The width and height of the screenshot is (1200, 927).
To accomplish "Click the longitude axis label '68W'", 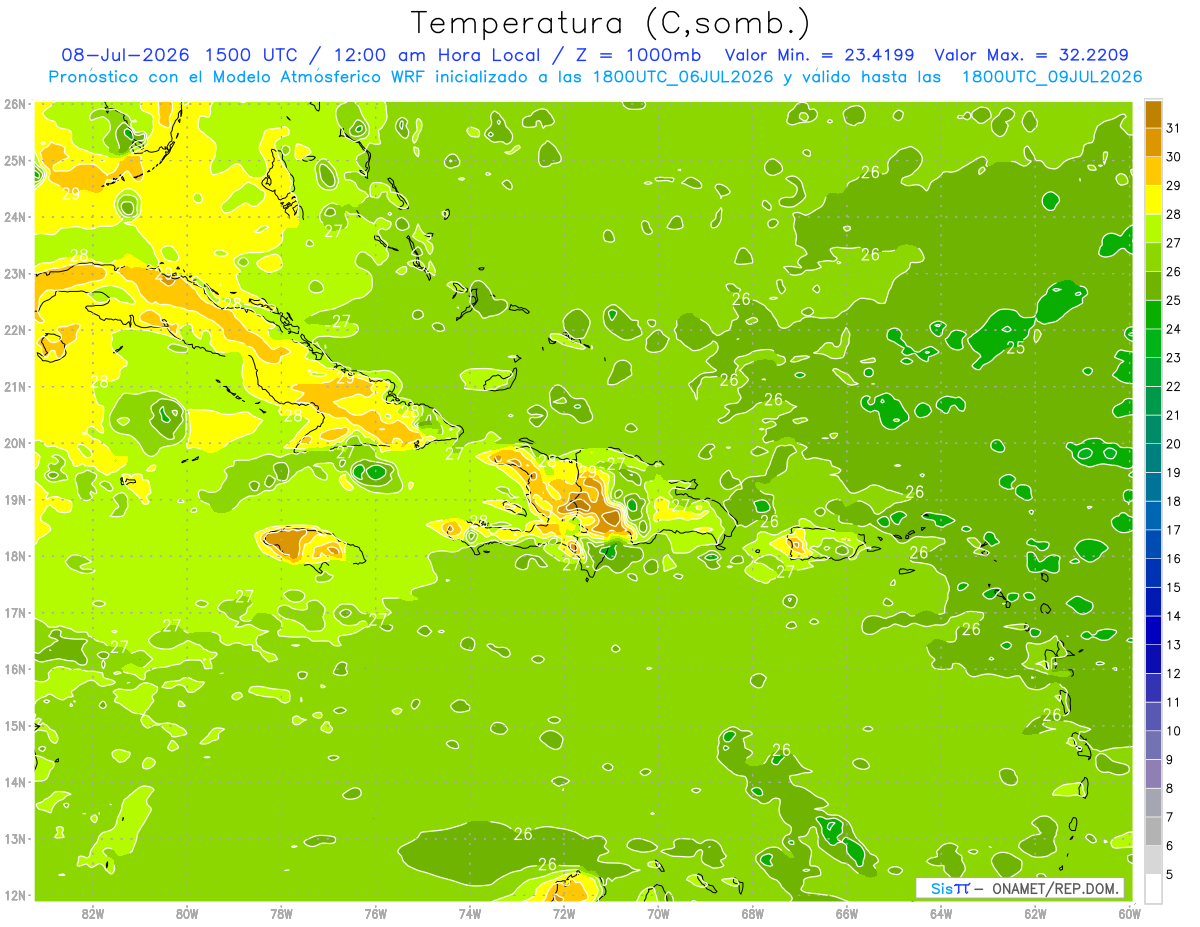I will click(753, 913).
